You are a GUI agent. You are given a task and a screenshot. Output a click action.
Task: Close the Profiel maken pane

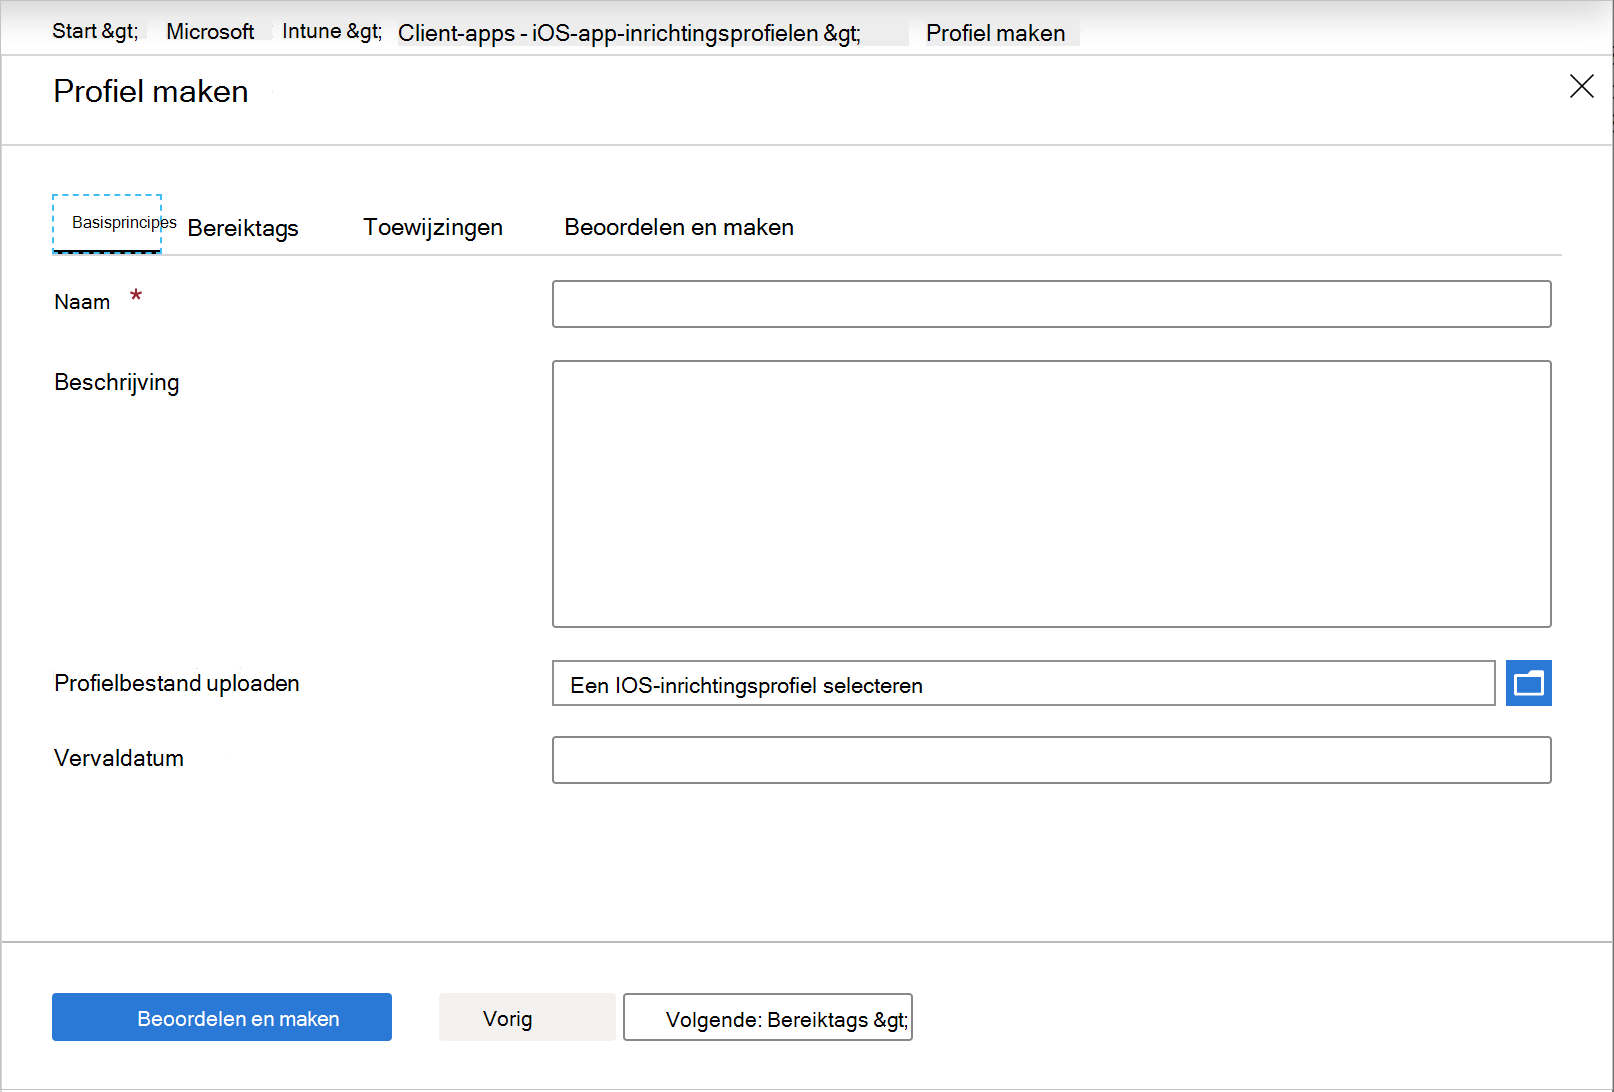pyautogui.click(x=1581, y=86)
